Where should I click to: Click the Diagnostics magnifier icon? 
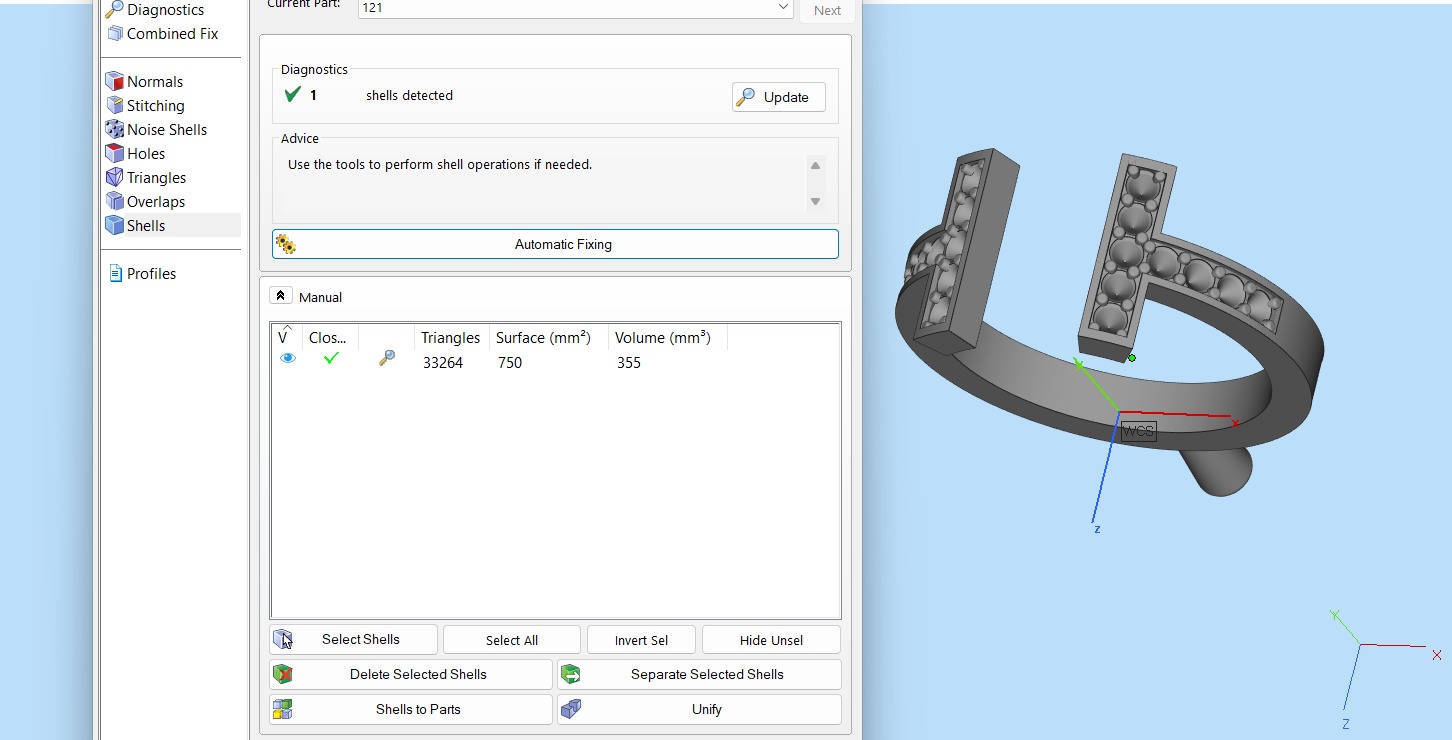[x=114, y=10]
